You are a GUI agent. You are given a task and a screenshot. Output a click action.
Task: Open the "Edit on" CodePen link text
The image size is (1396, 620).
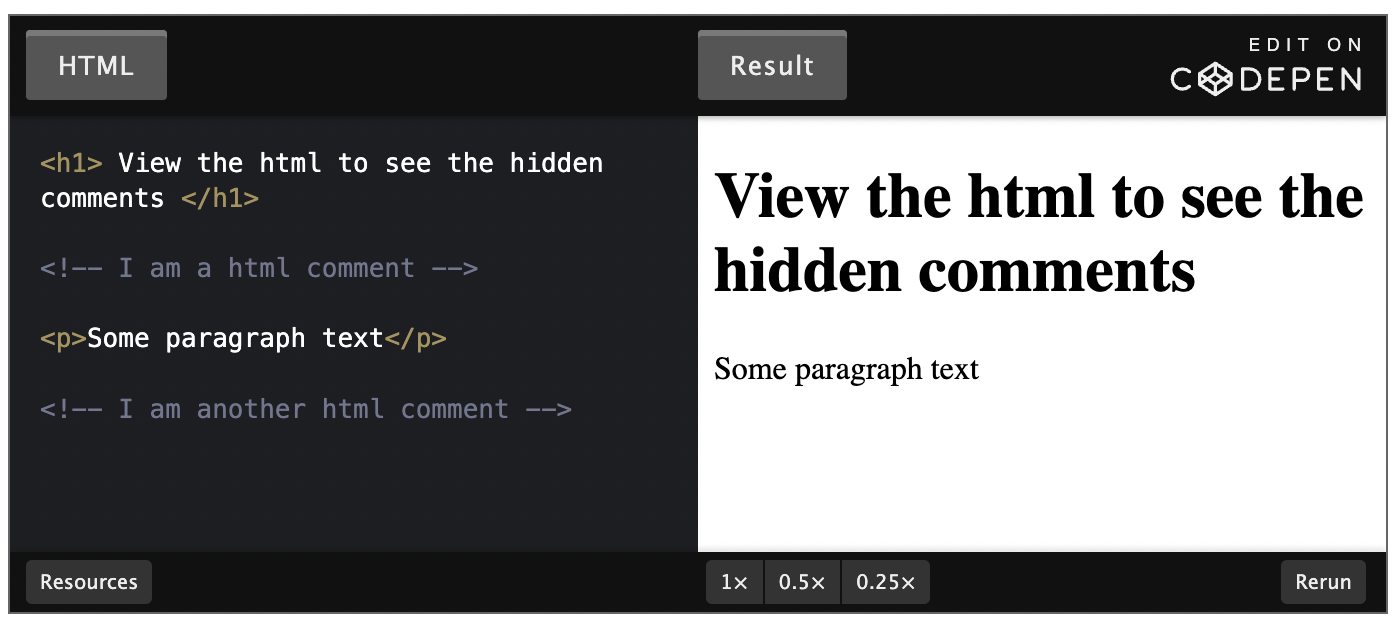(1306, 45)
